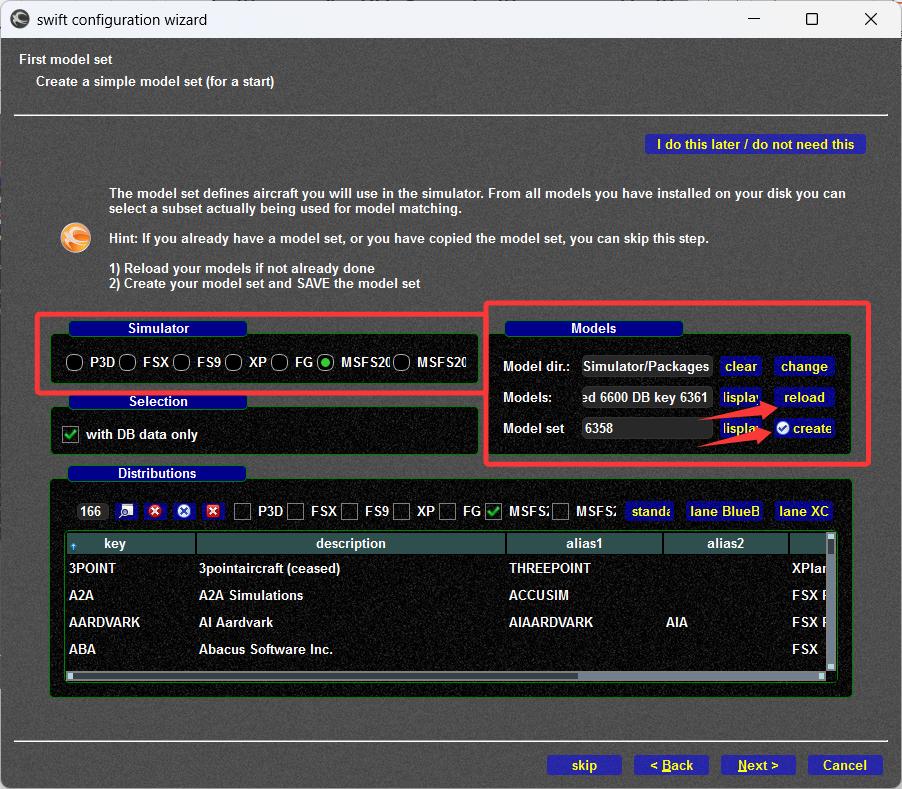Tick the XP checkbox in Distributions
902x789 pixels.
click(402, 511)
